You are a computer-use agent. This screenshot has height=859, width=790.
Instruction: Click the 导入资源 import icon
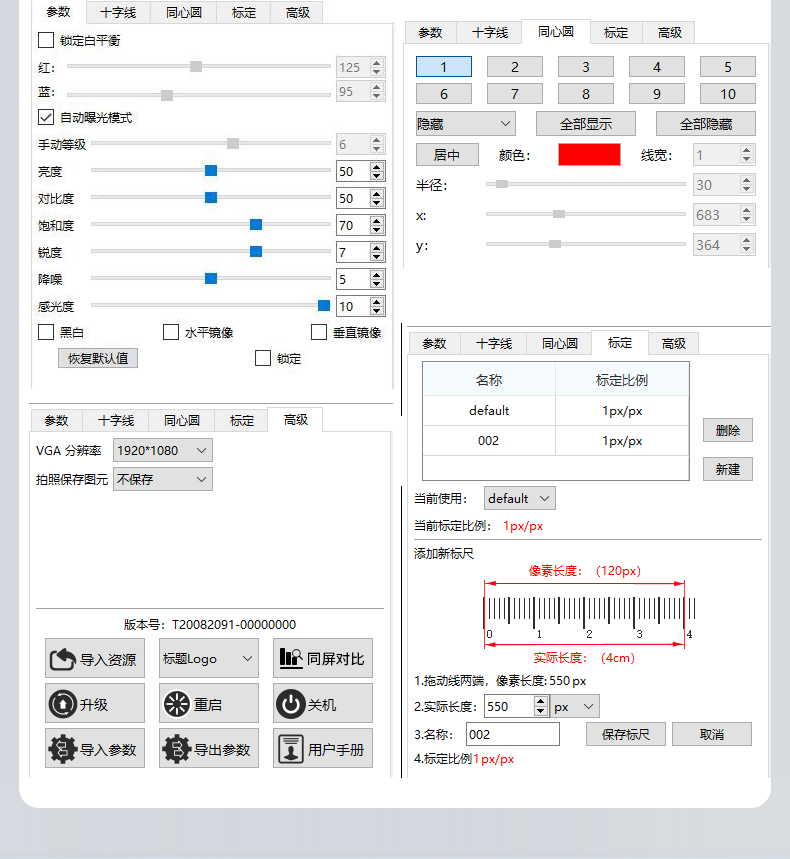[62, 659]
